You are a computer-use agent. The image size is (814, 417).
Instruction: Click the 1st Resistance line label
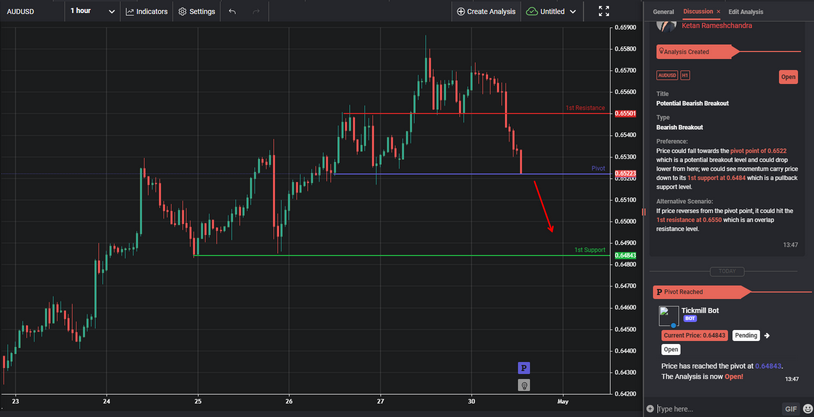click(x=585, y=108)
